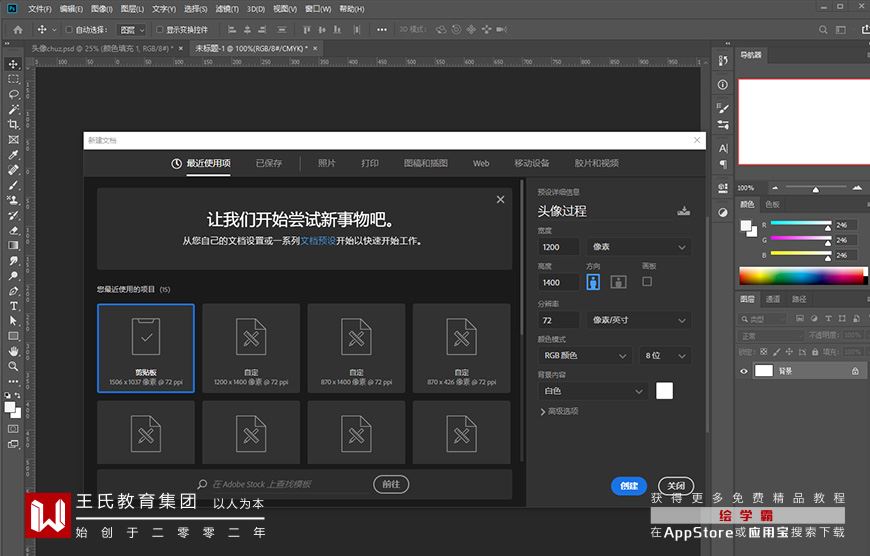This screenshot has width=870, height=556.
Task: Enable the 显示变换控件 checkbox
Action: coord(160,29)
